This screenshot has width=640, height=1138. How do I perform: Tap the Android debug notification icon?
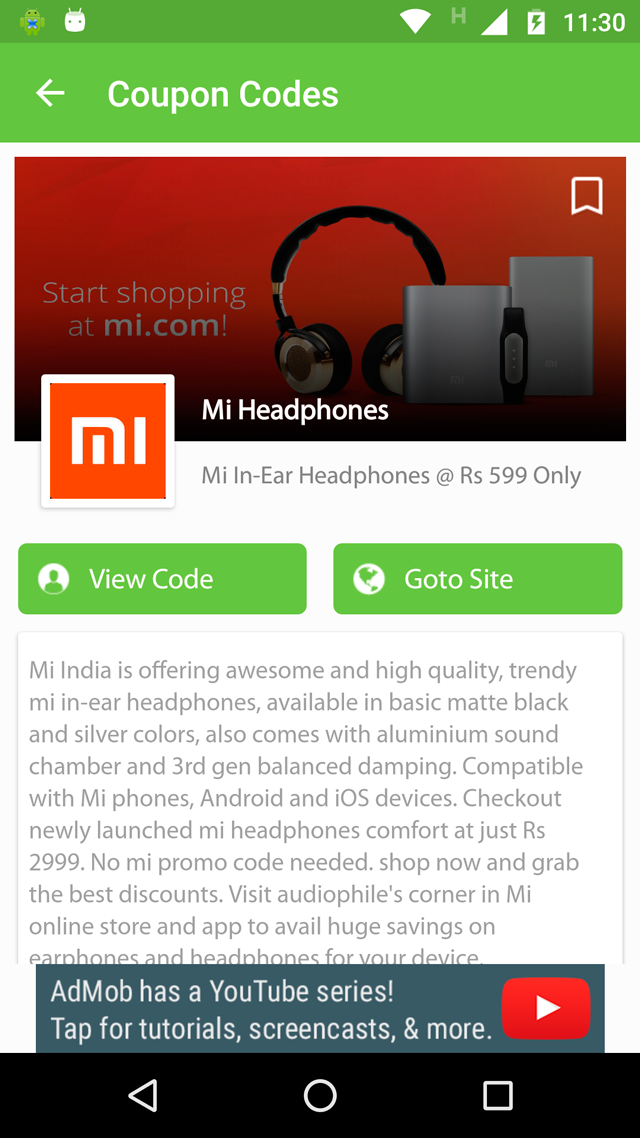tap(32, 22)
